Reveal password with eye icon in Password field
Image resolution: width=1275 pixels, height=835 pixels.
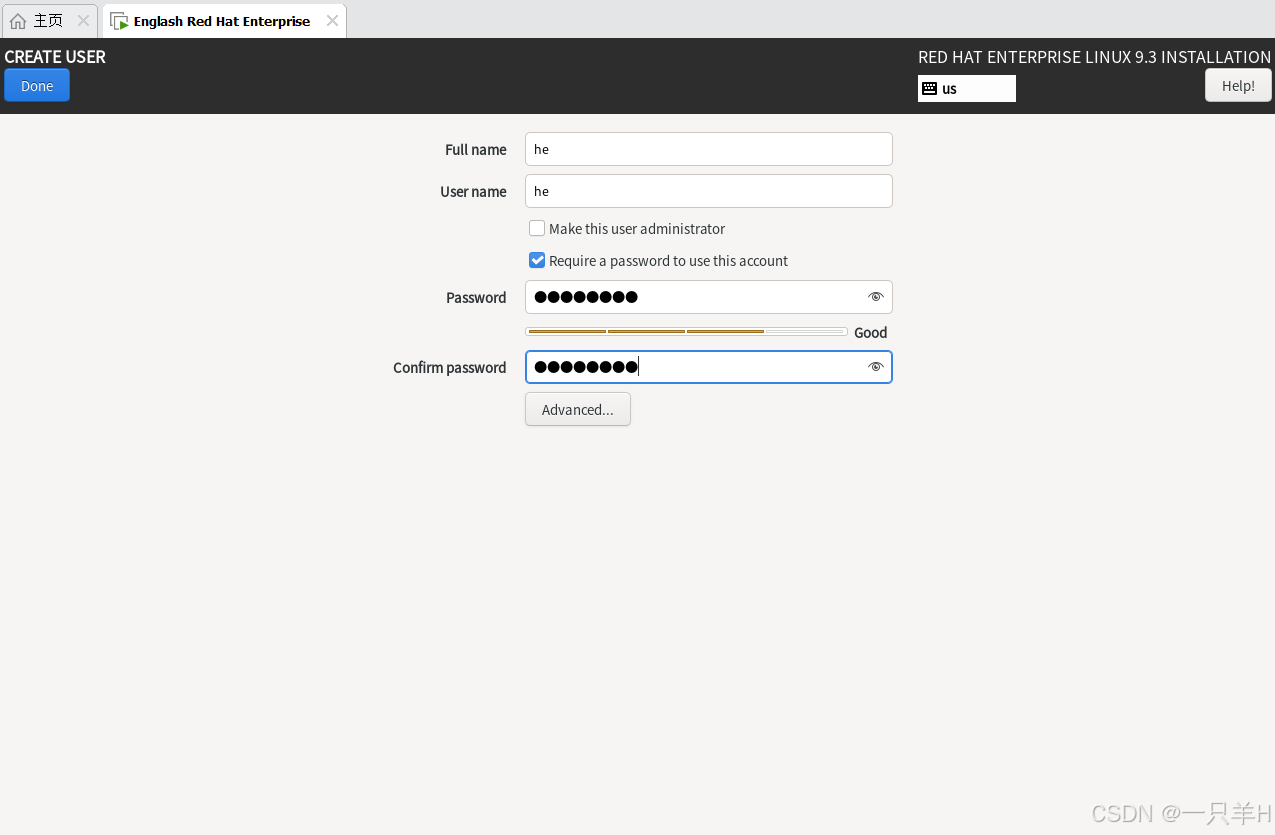(x=876, y=297)
